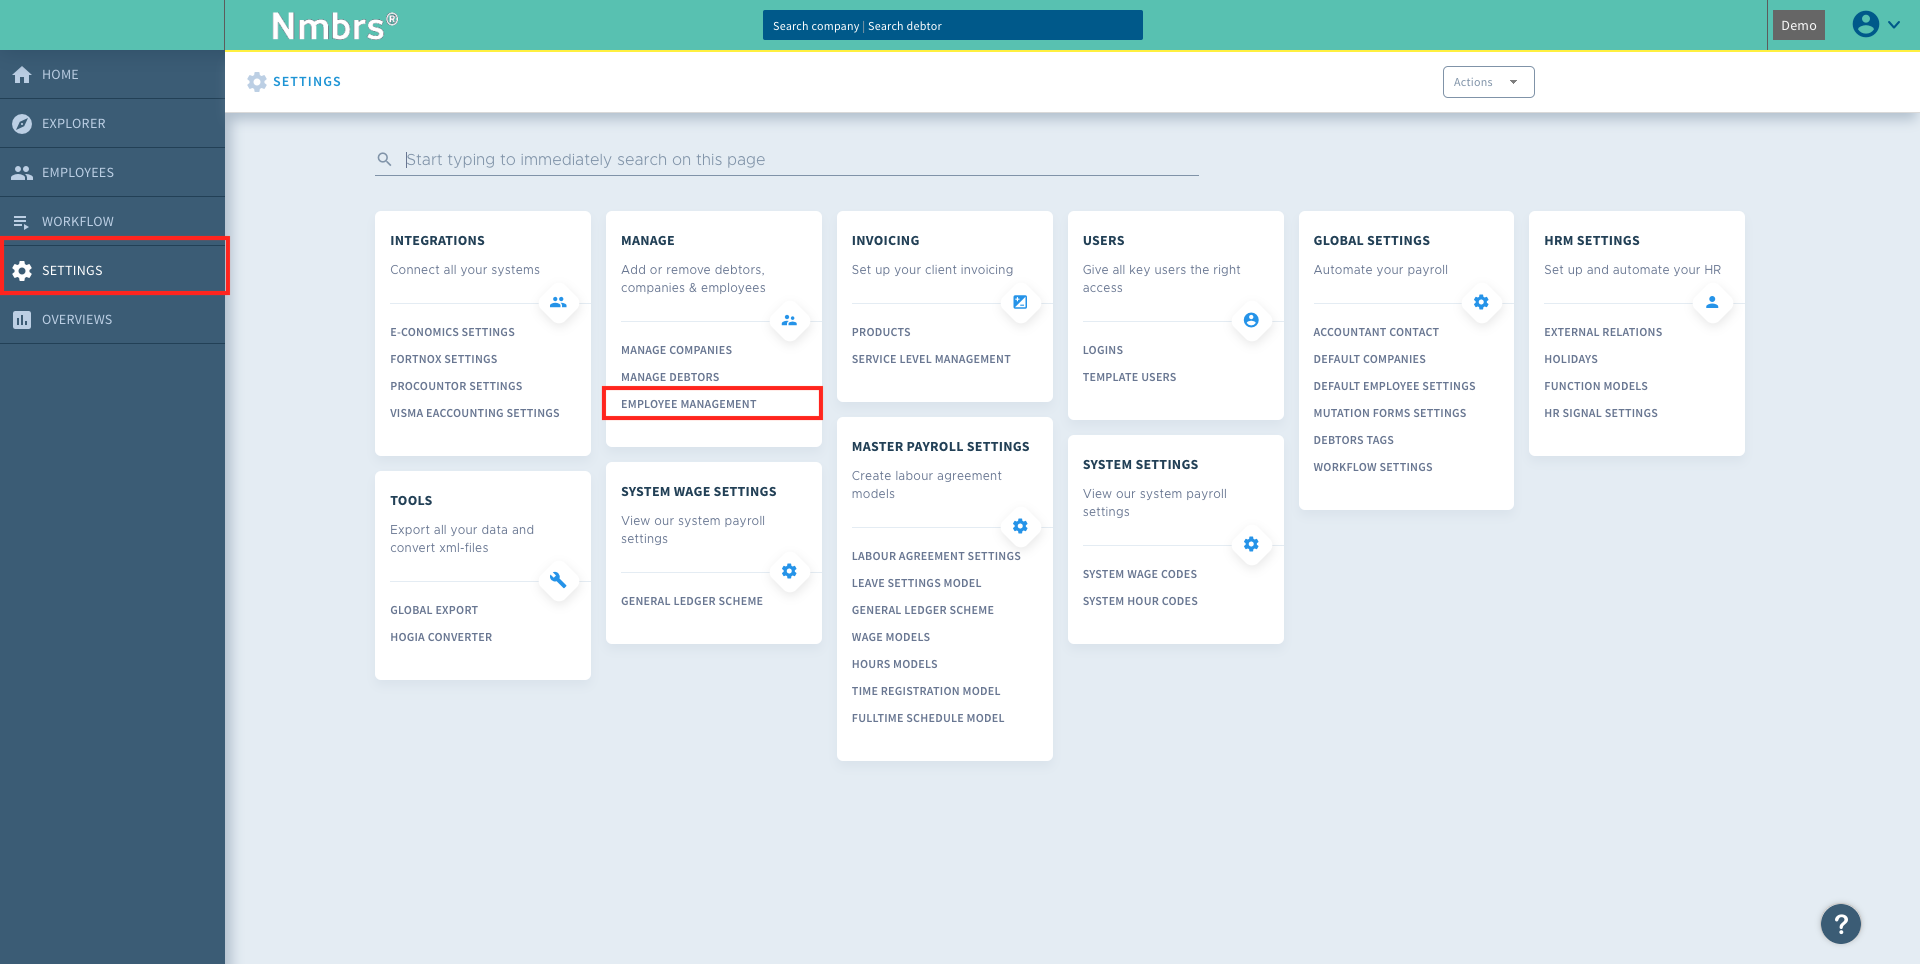Open Default Companies link
This screenshot has height=964, width=1920.
(x=1369, y=359)
